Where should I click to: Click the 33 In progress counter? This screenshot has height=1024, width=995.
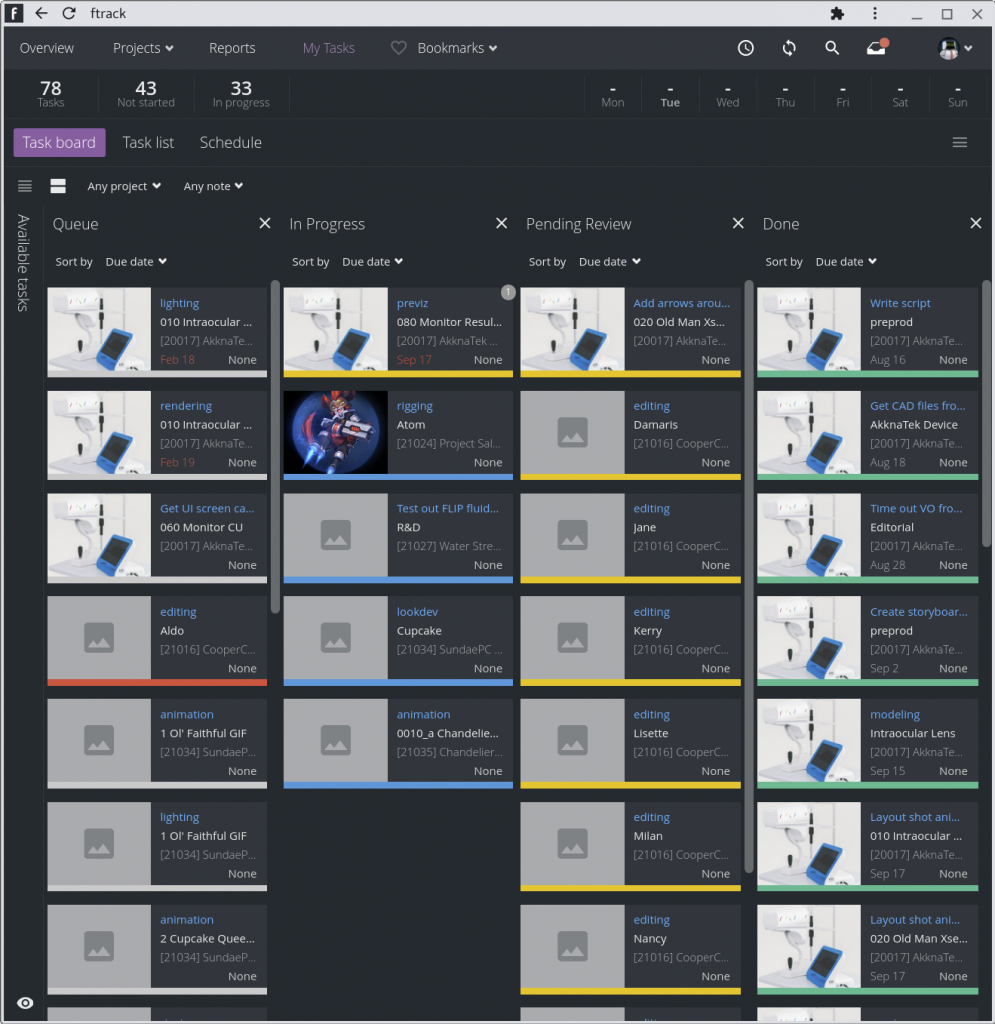pyautogui.click(x=241, y=93)
